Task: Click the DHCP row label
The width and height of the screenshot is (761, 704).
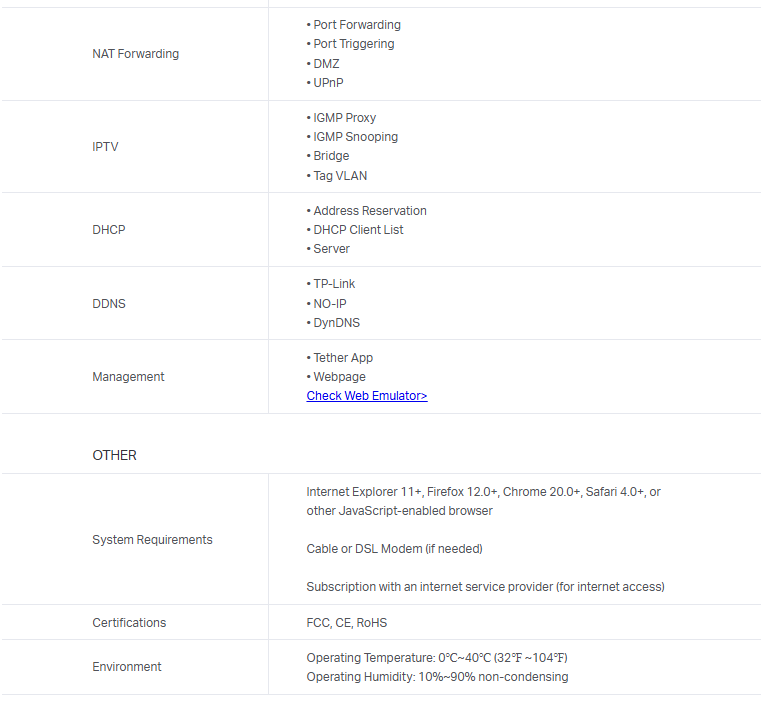Action: (109, 230)
